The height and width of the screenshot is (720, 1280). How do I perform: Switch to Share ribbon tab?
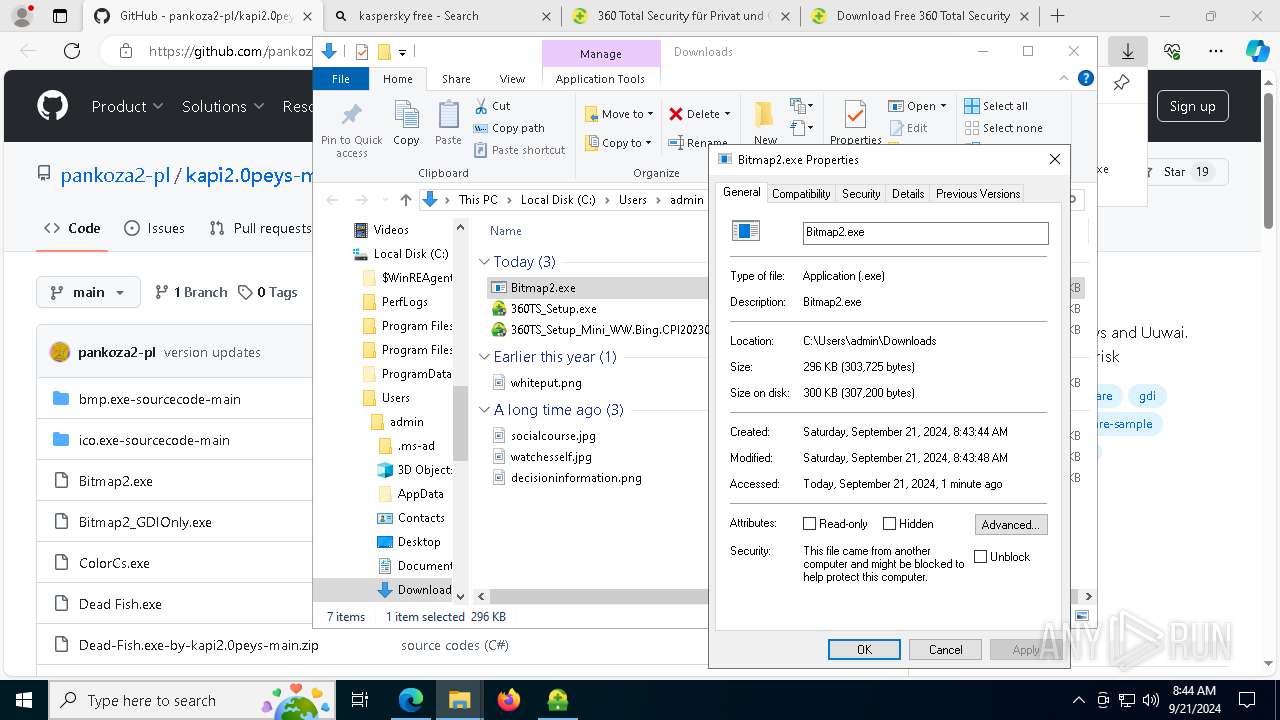pos(456,79)
